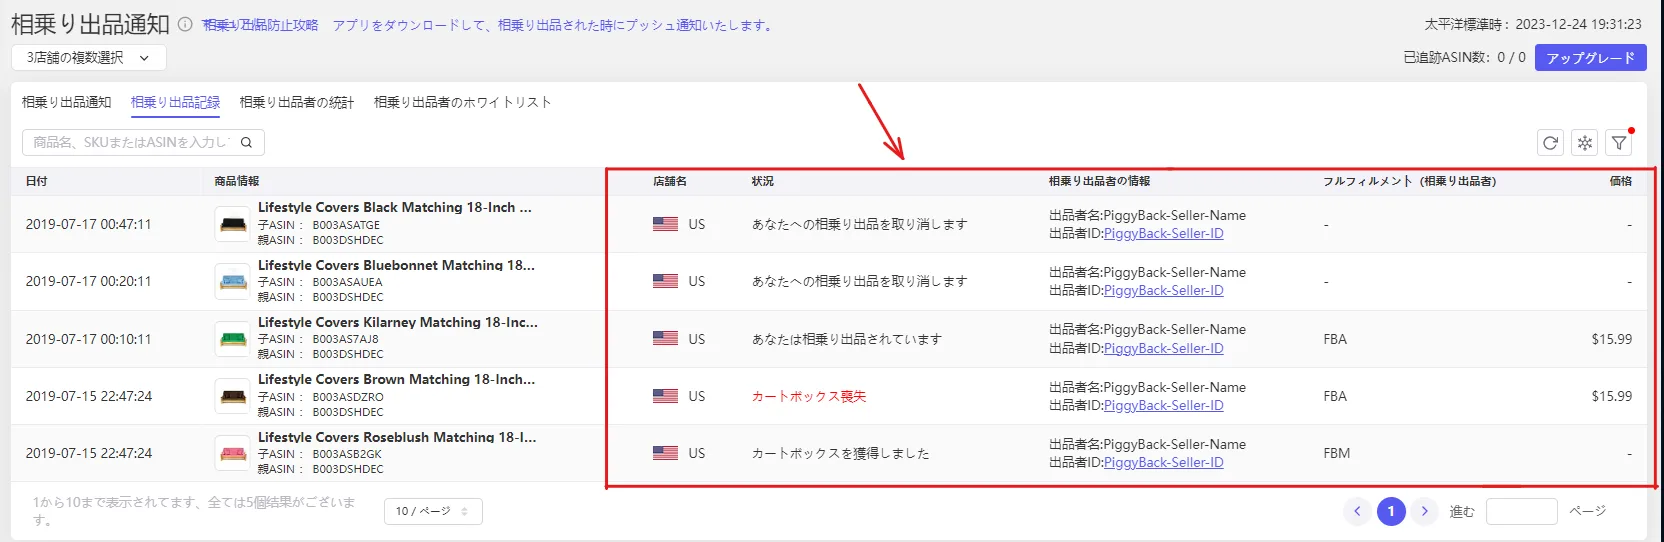Open the 相乗り出品防止攻略 link
Image resolution: width=1664 pixels, height=542 pixels.
click(x=260, y=25)
